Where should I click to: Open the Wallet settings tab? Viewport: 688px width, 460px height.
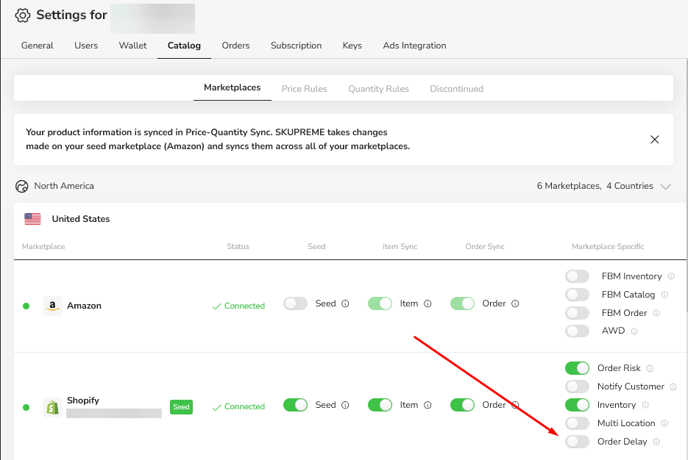133,46
